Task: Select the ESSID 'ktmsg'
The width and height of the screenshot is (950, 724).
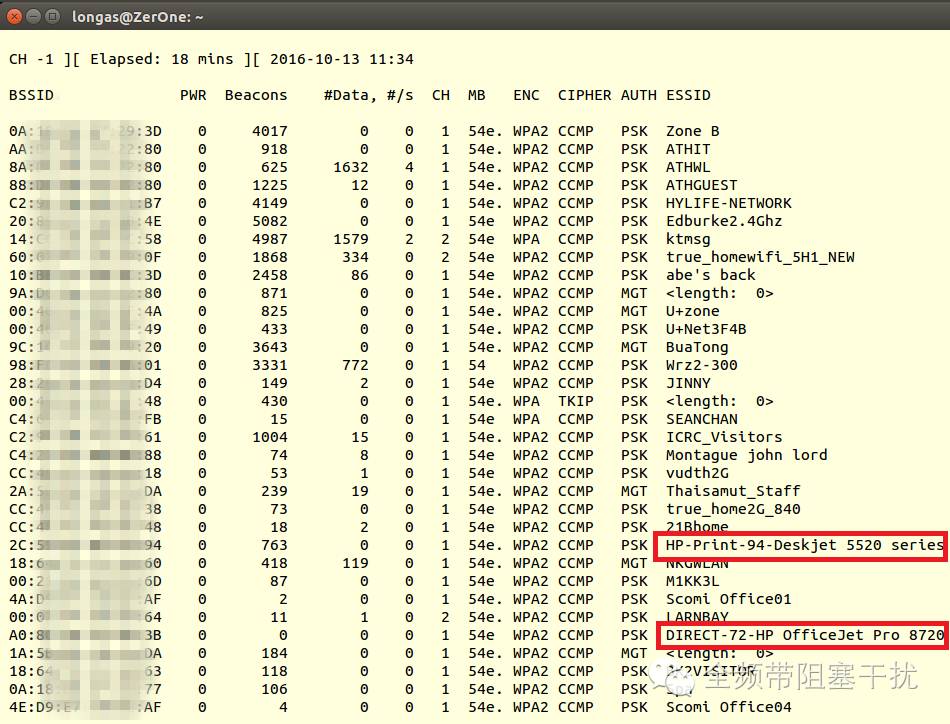Action: 688,239
